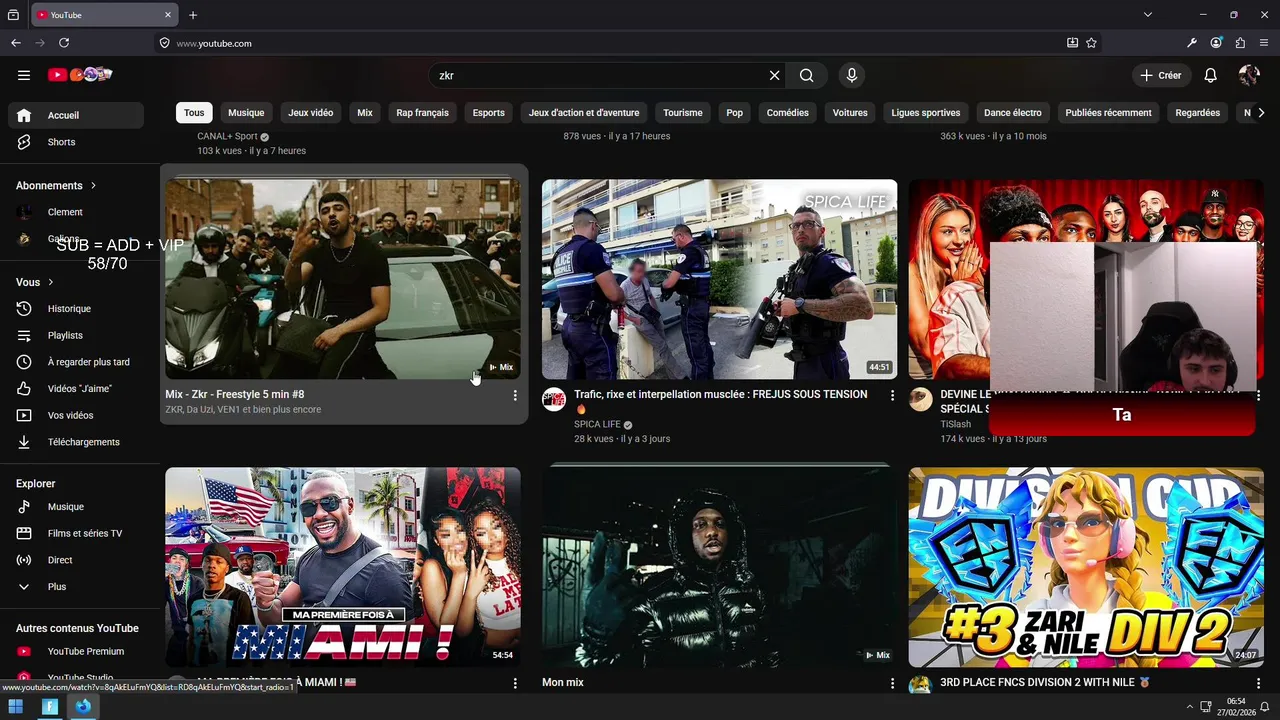Screen dimensions: 1280x720
Task: Open options for FREJUS SOUS TENSION video
Action: 892,396
